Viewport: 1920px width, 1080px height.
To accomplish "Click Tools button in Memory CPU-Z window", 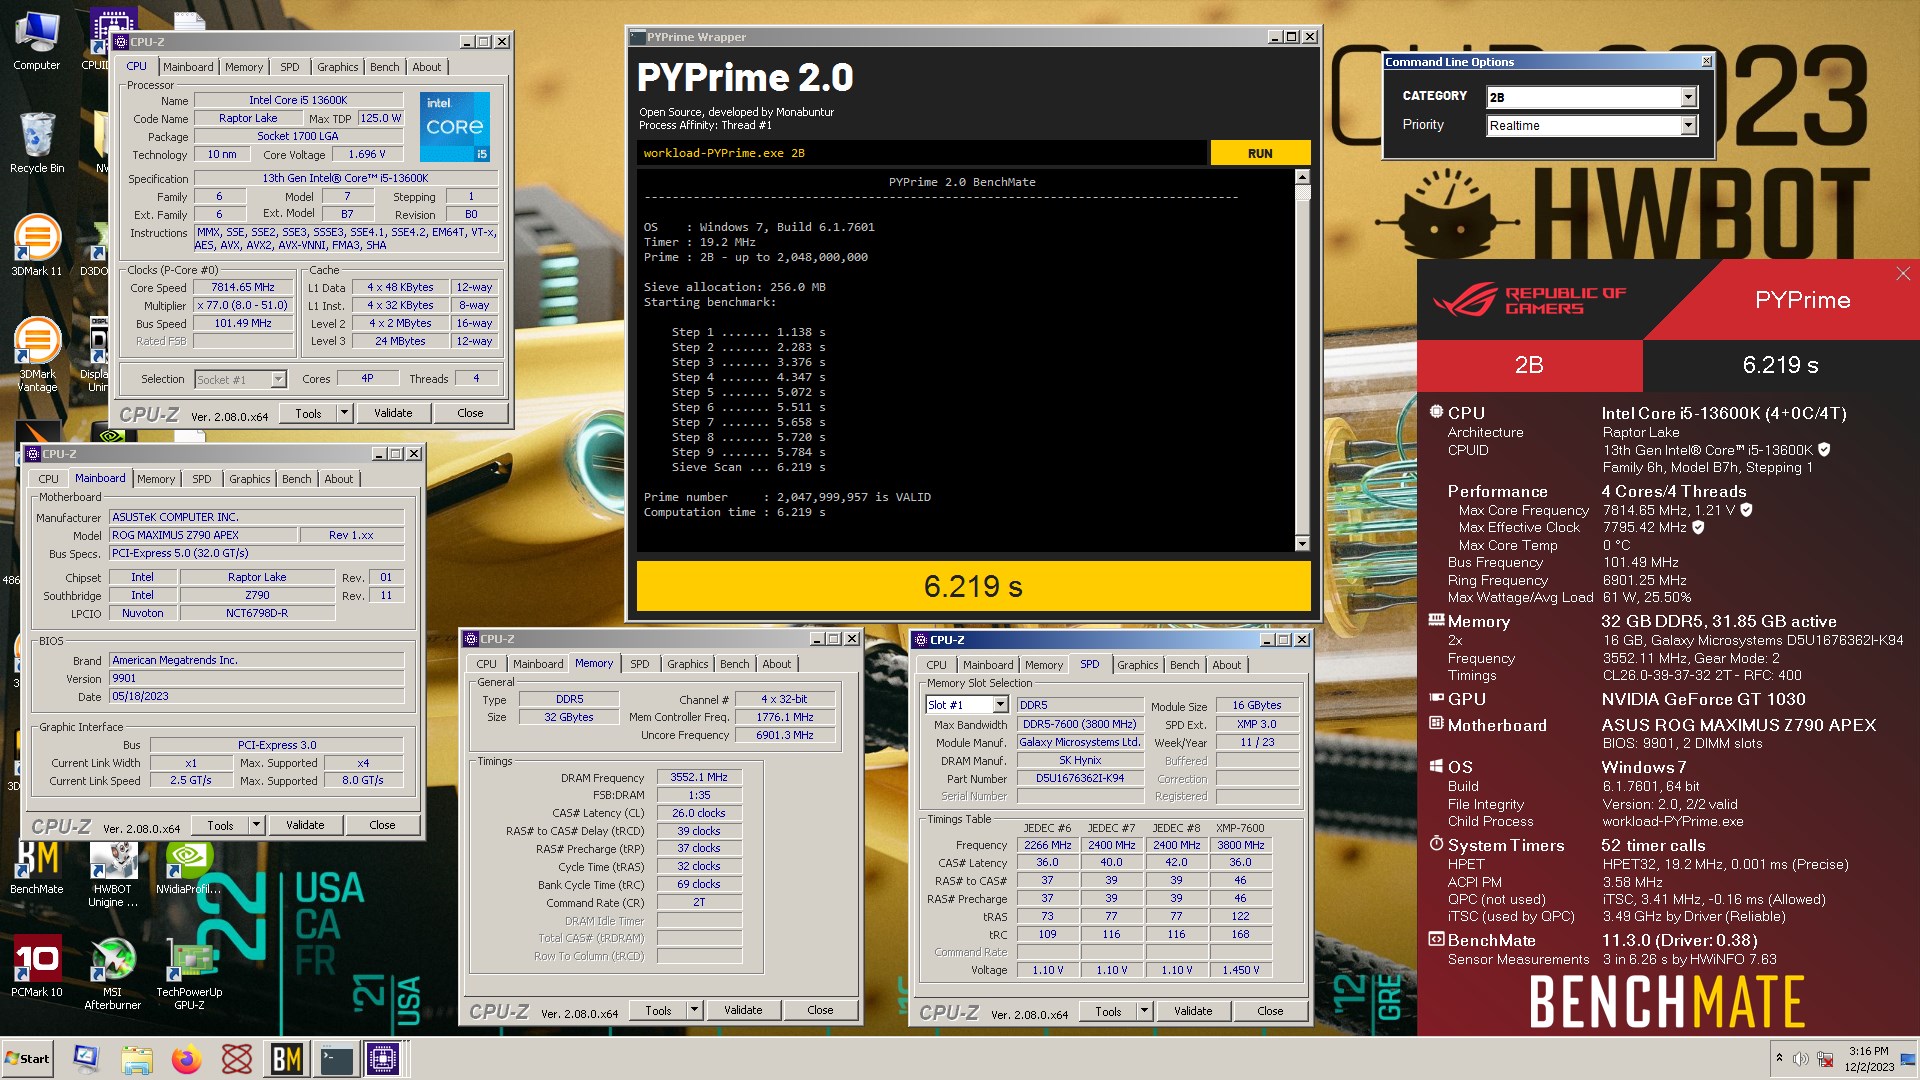I will [658, 1010].
